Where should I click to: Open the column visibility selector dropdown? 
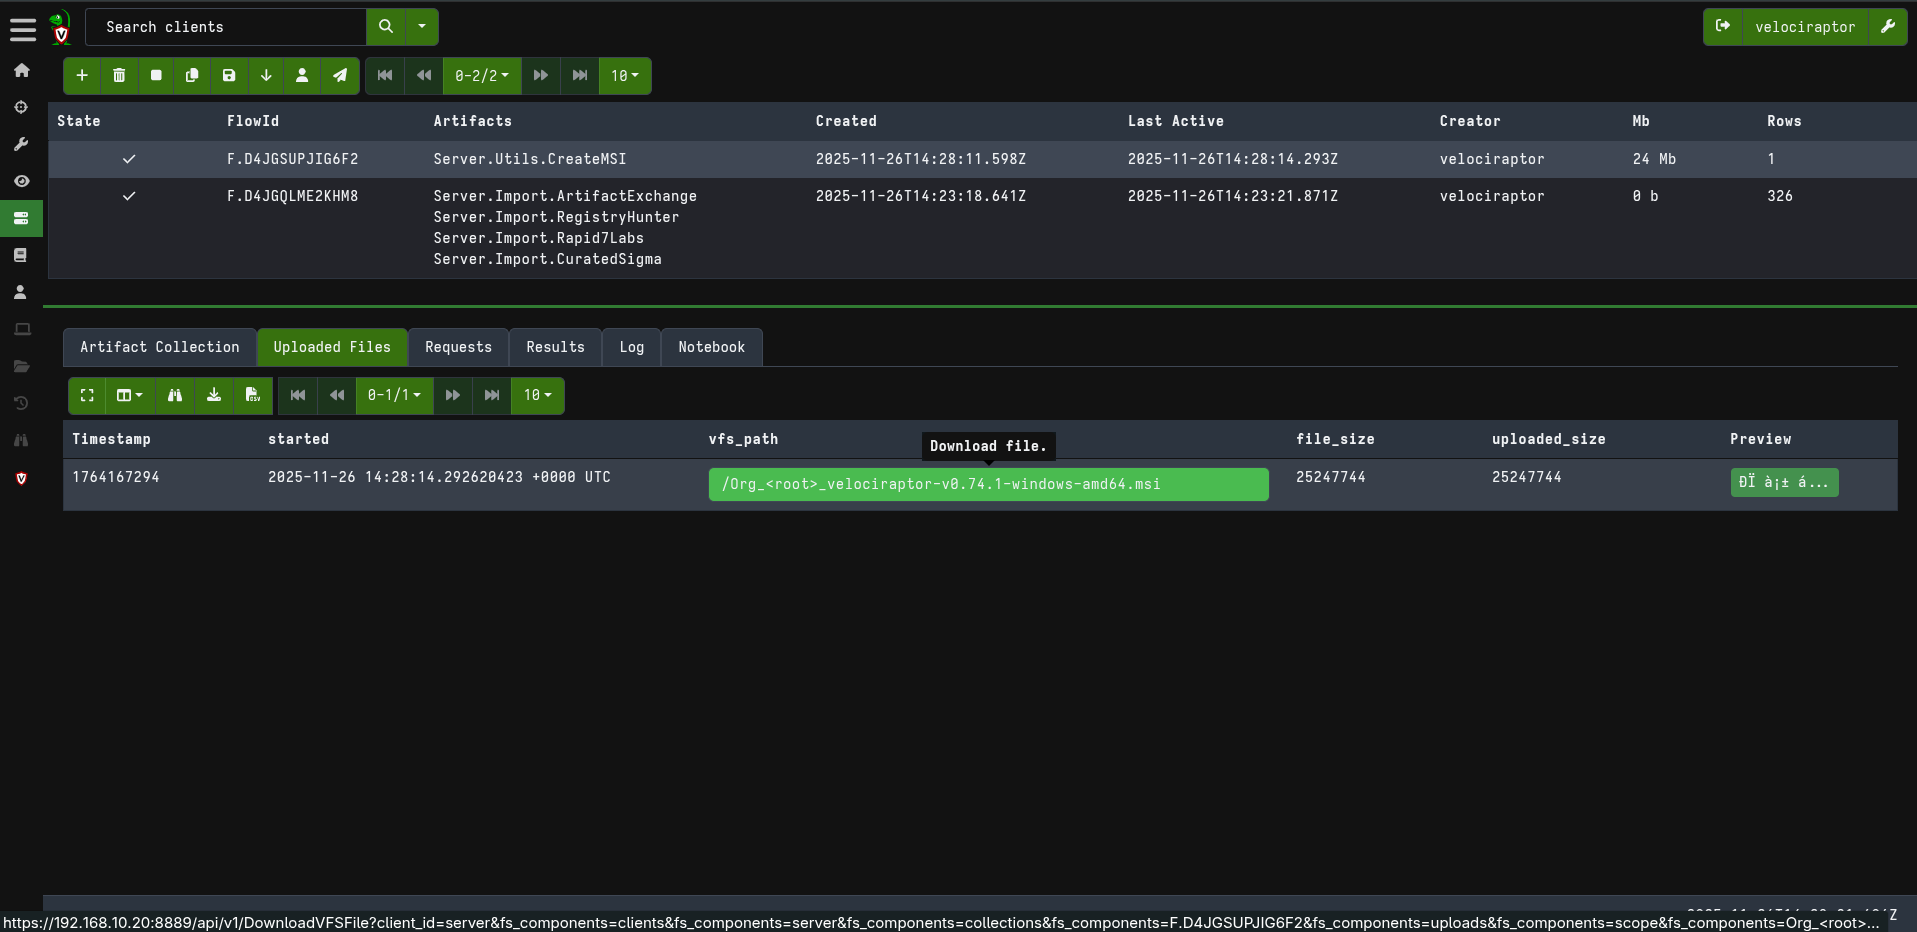pos(129,396)
